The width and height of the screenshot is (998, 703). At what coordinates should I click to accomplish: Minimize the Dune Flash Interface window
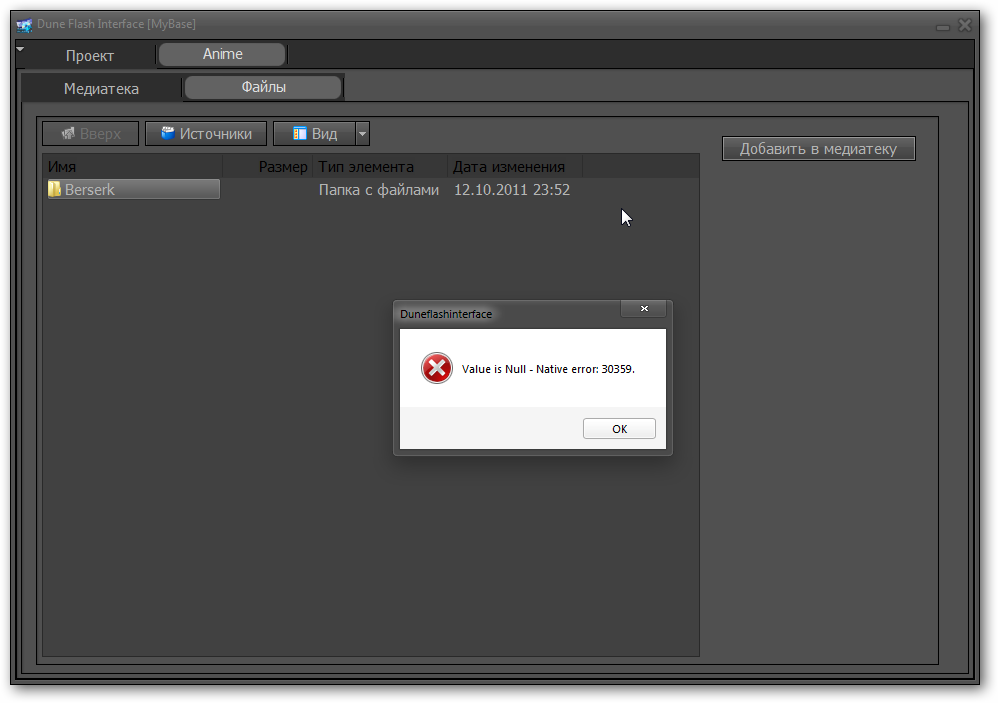coord(942,26)
